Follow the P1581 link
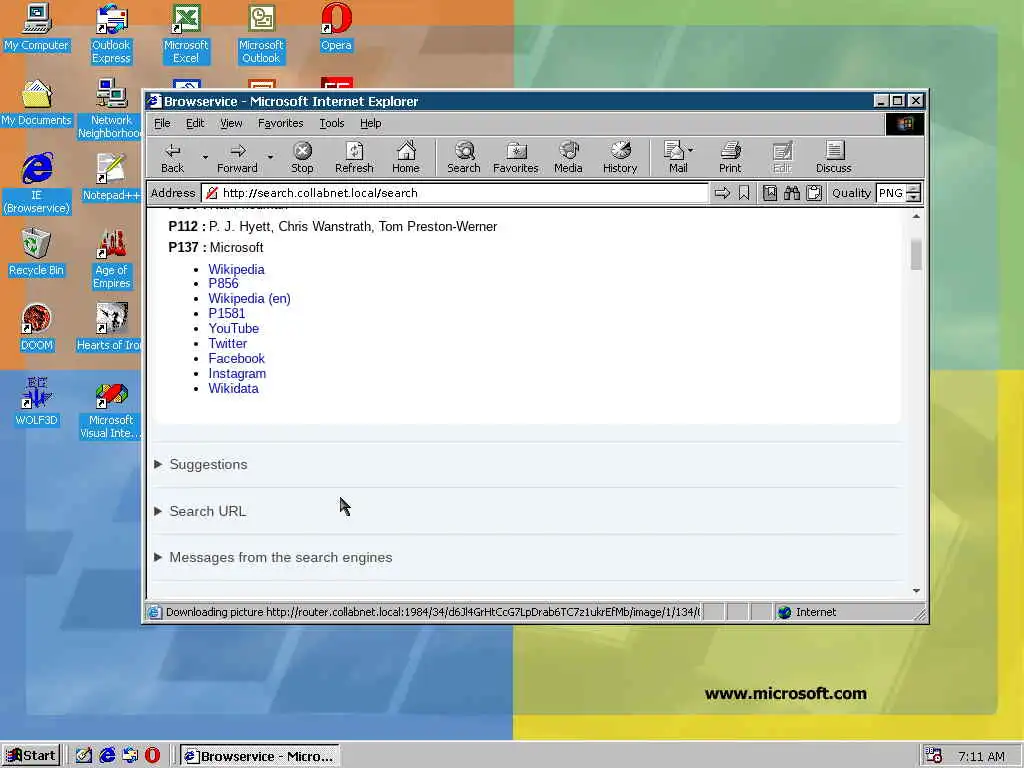The image size is (1024, 768). [x=227, y=313]
